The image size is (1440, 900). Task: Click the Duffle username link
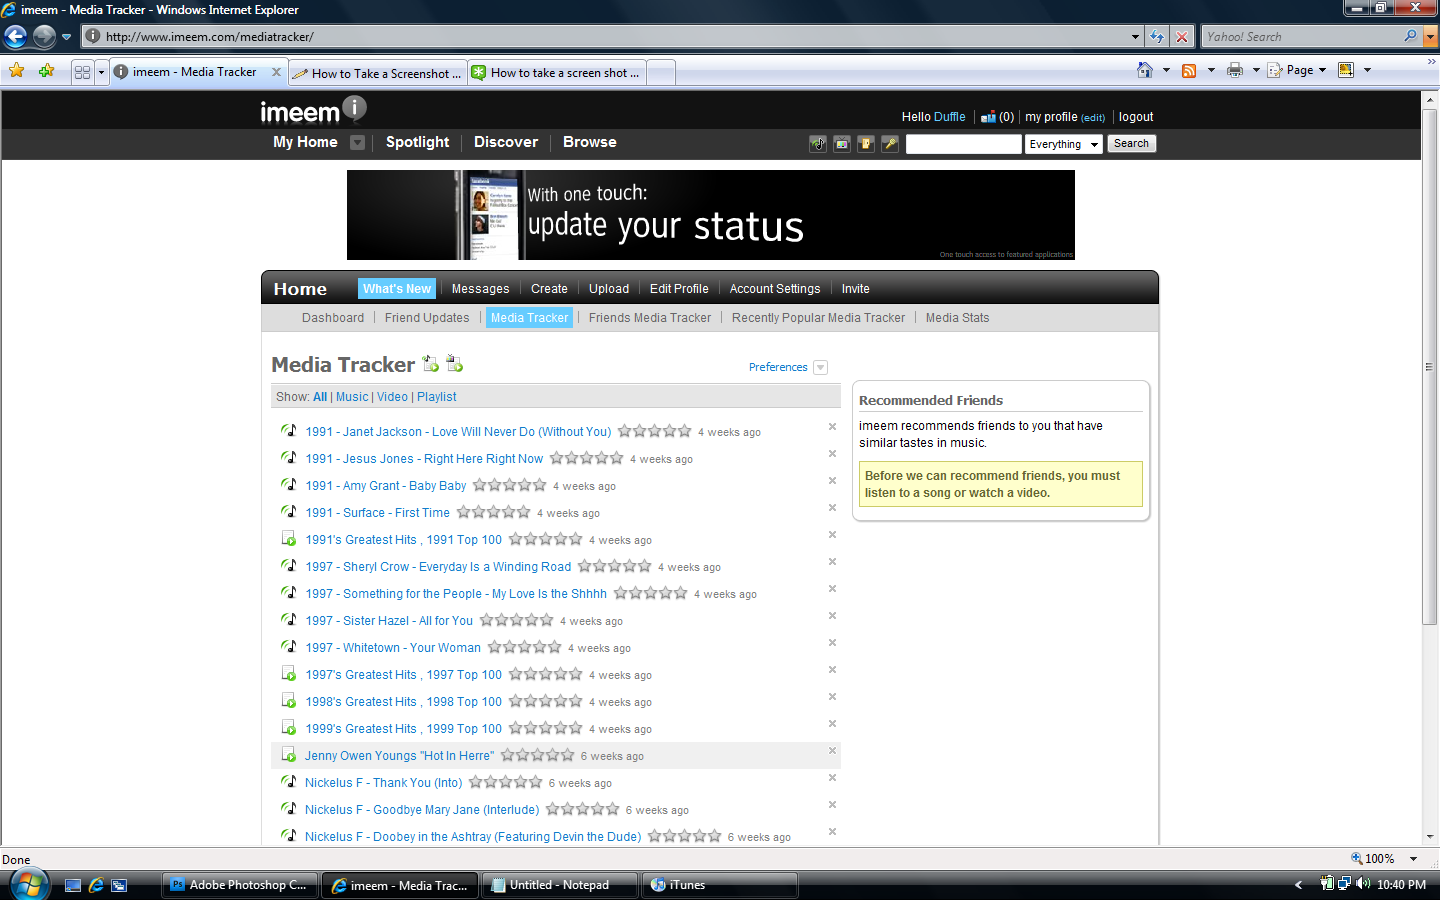(950, 117)
